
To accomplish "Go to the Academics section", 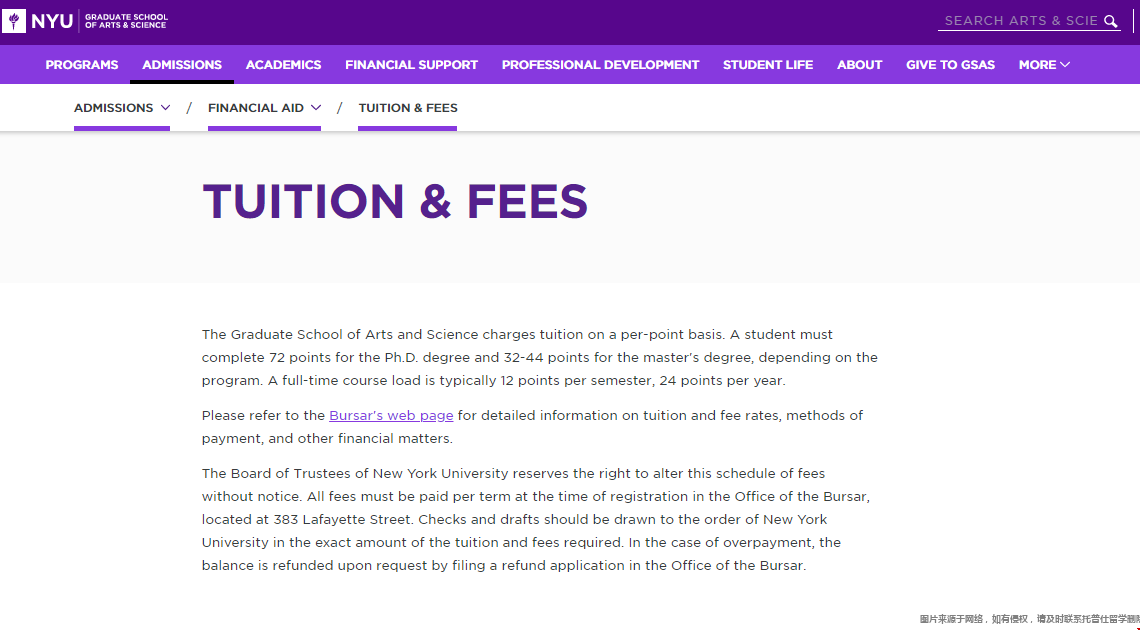I will tap(283, 65).
